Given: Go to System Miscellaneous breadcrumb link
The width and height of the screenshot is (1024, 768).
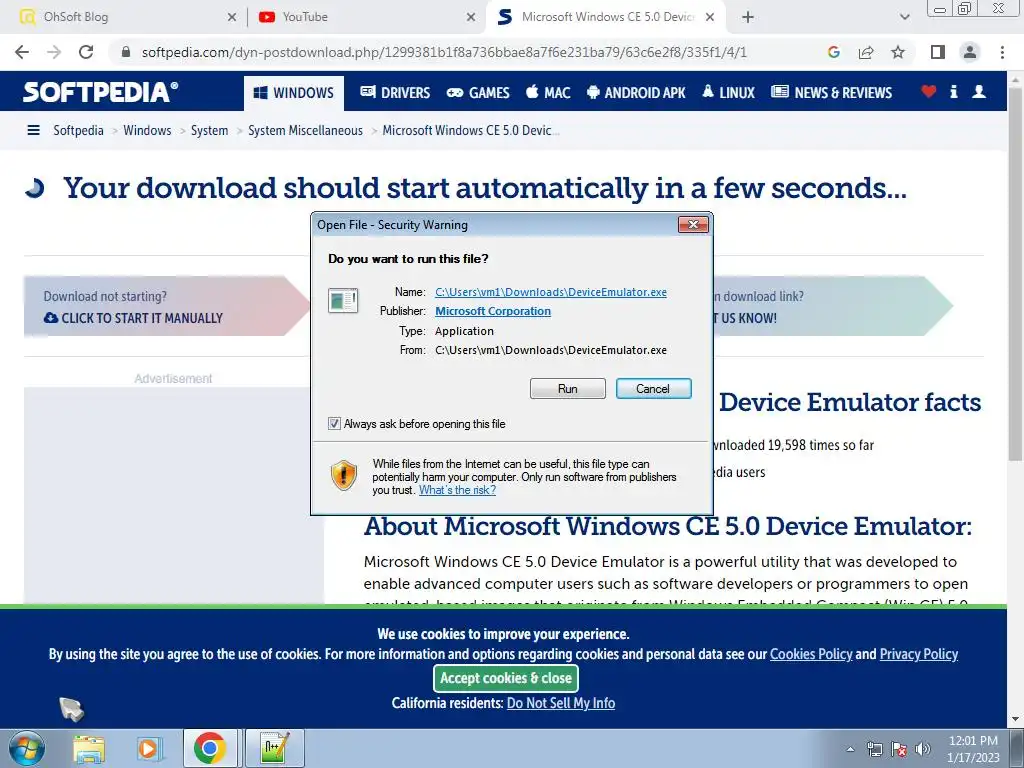Looking at the screenshot, I should click(305, 131).
